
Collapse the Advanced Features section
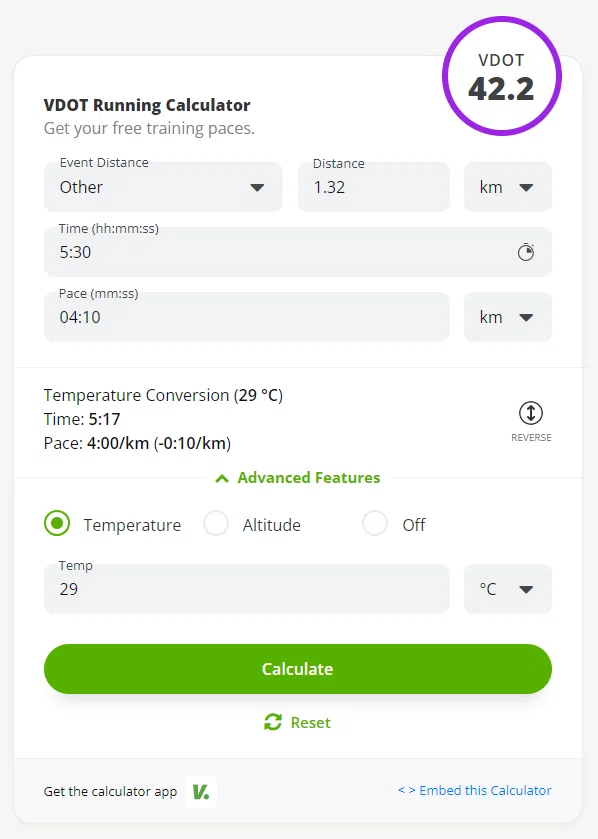pos(298,478)
